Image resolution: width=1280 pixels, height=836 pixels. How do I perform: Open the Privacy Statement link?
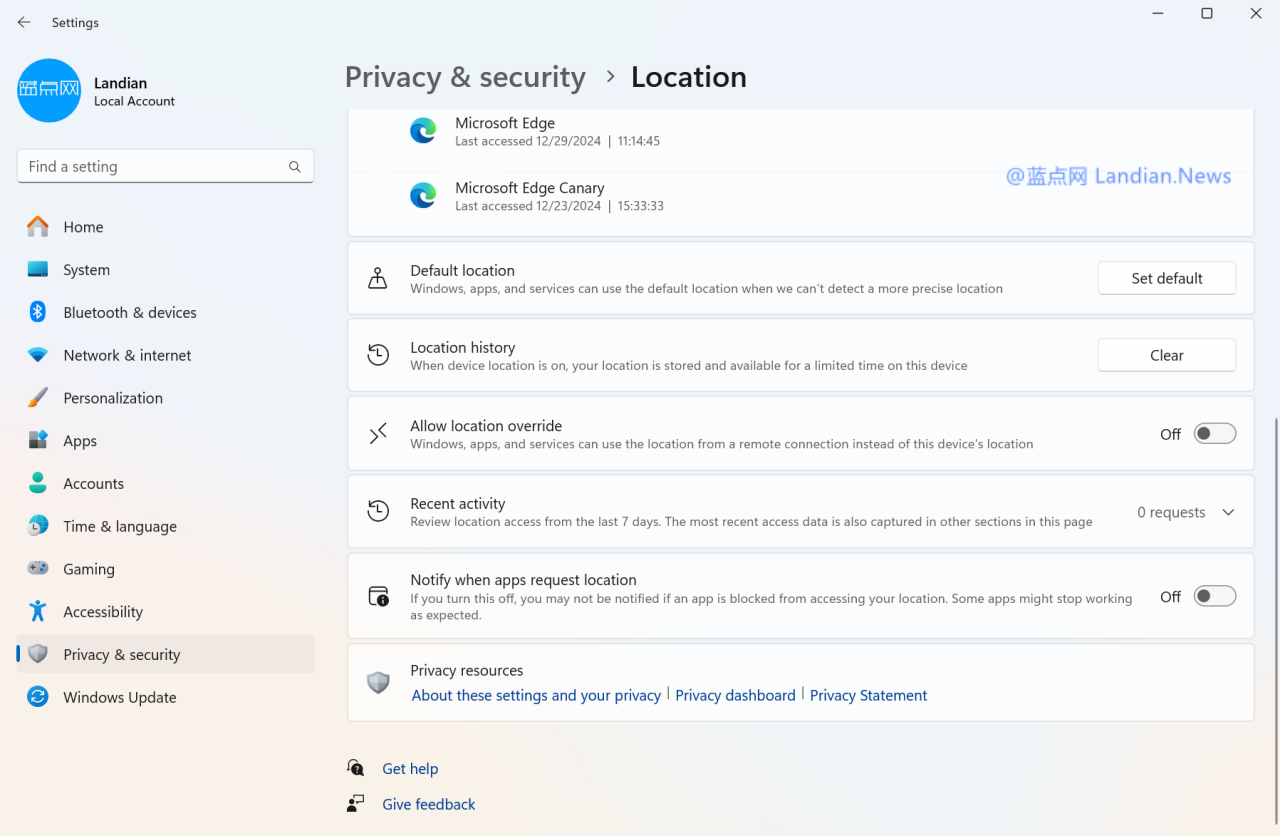pyautogui.click(x=869, y=695)
